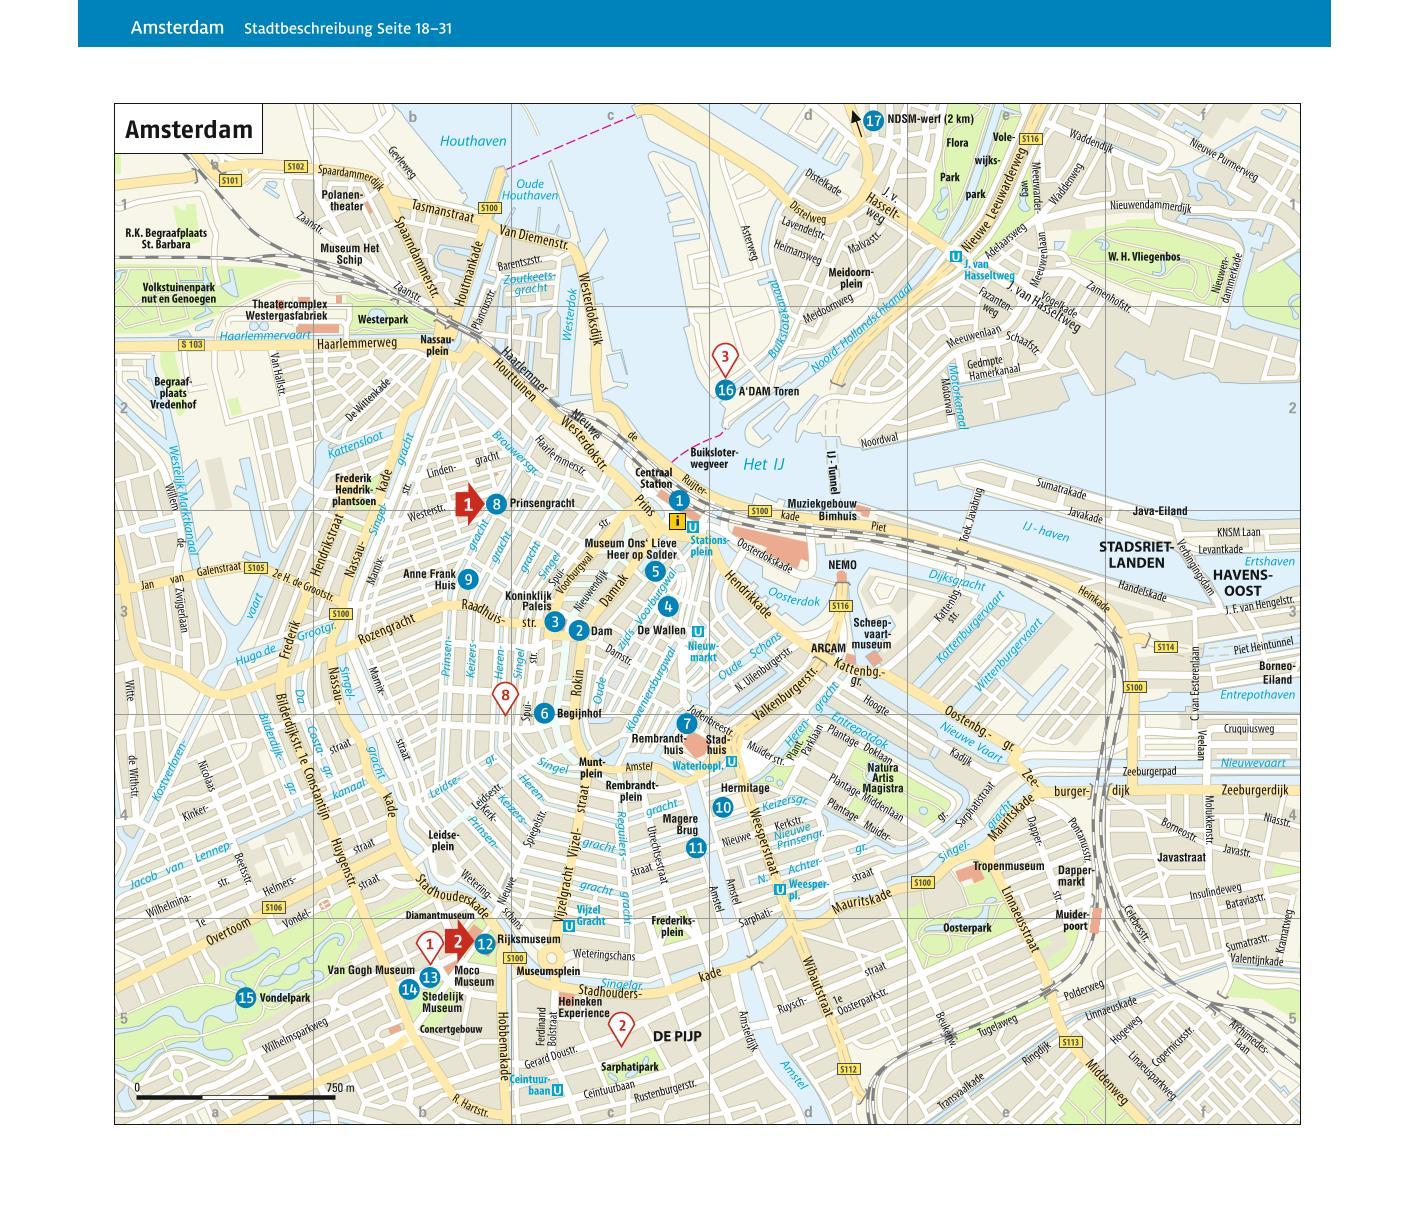The width and height of the screenshot is (1417, 1210).
Task: Click the Stadtbeschreibung Seite 18–31 reference
Action: tap(348, 28)
